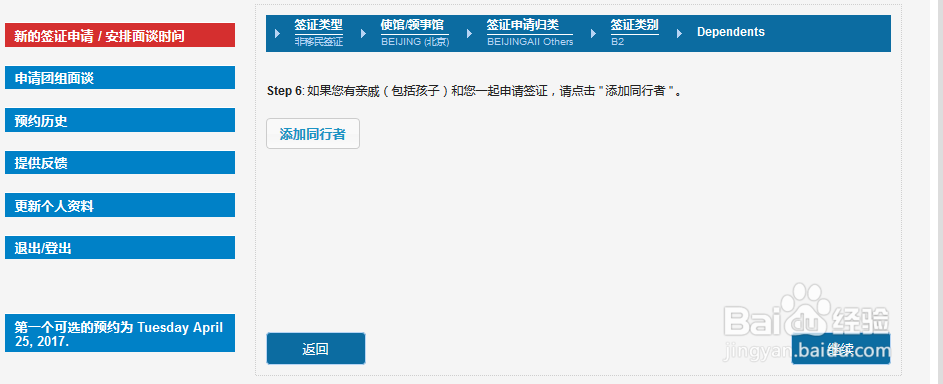Go to 预约历史 page
The width and height of the screenshot is (943, 384).
click(x=120, y=120)
